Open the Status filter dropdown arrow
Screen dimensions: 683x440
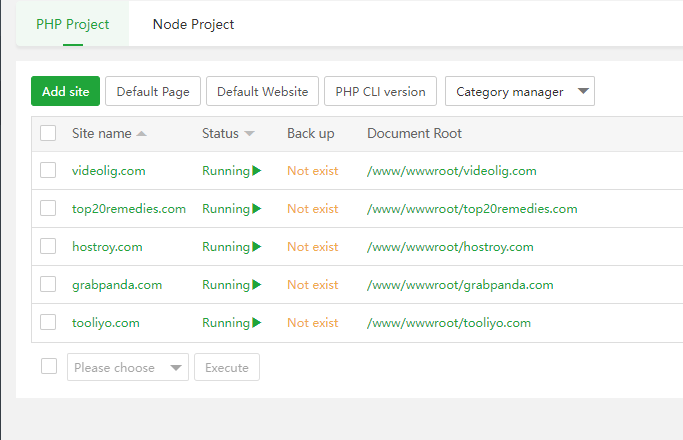(249, 134)
